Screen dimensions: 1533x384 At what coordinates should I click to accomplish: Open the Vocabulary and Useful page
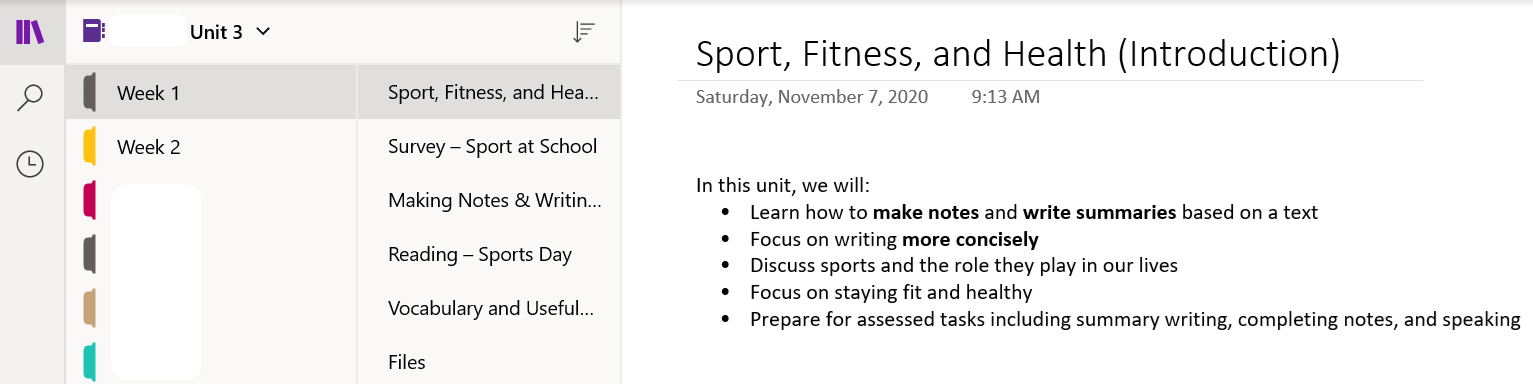point(489,309)
